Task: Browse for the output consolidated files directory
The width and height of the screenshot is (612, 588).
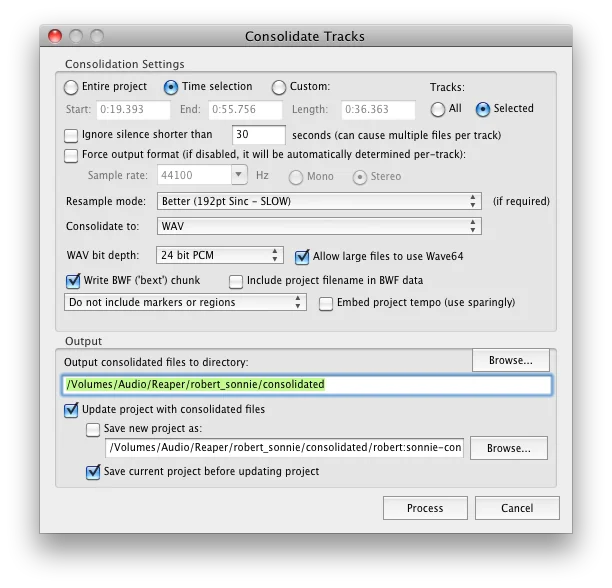Action: point(511,360)
